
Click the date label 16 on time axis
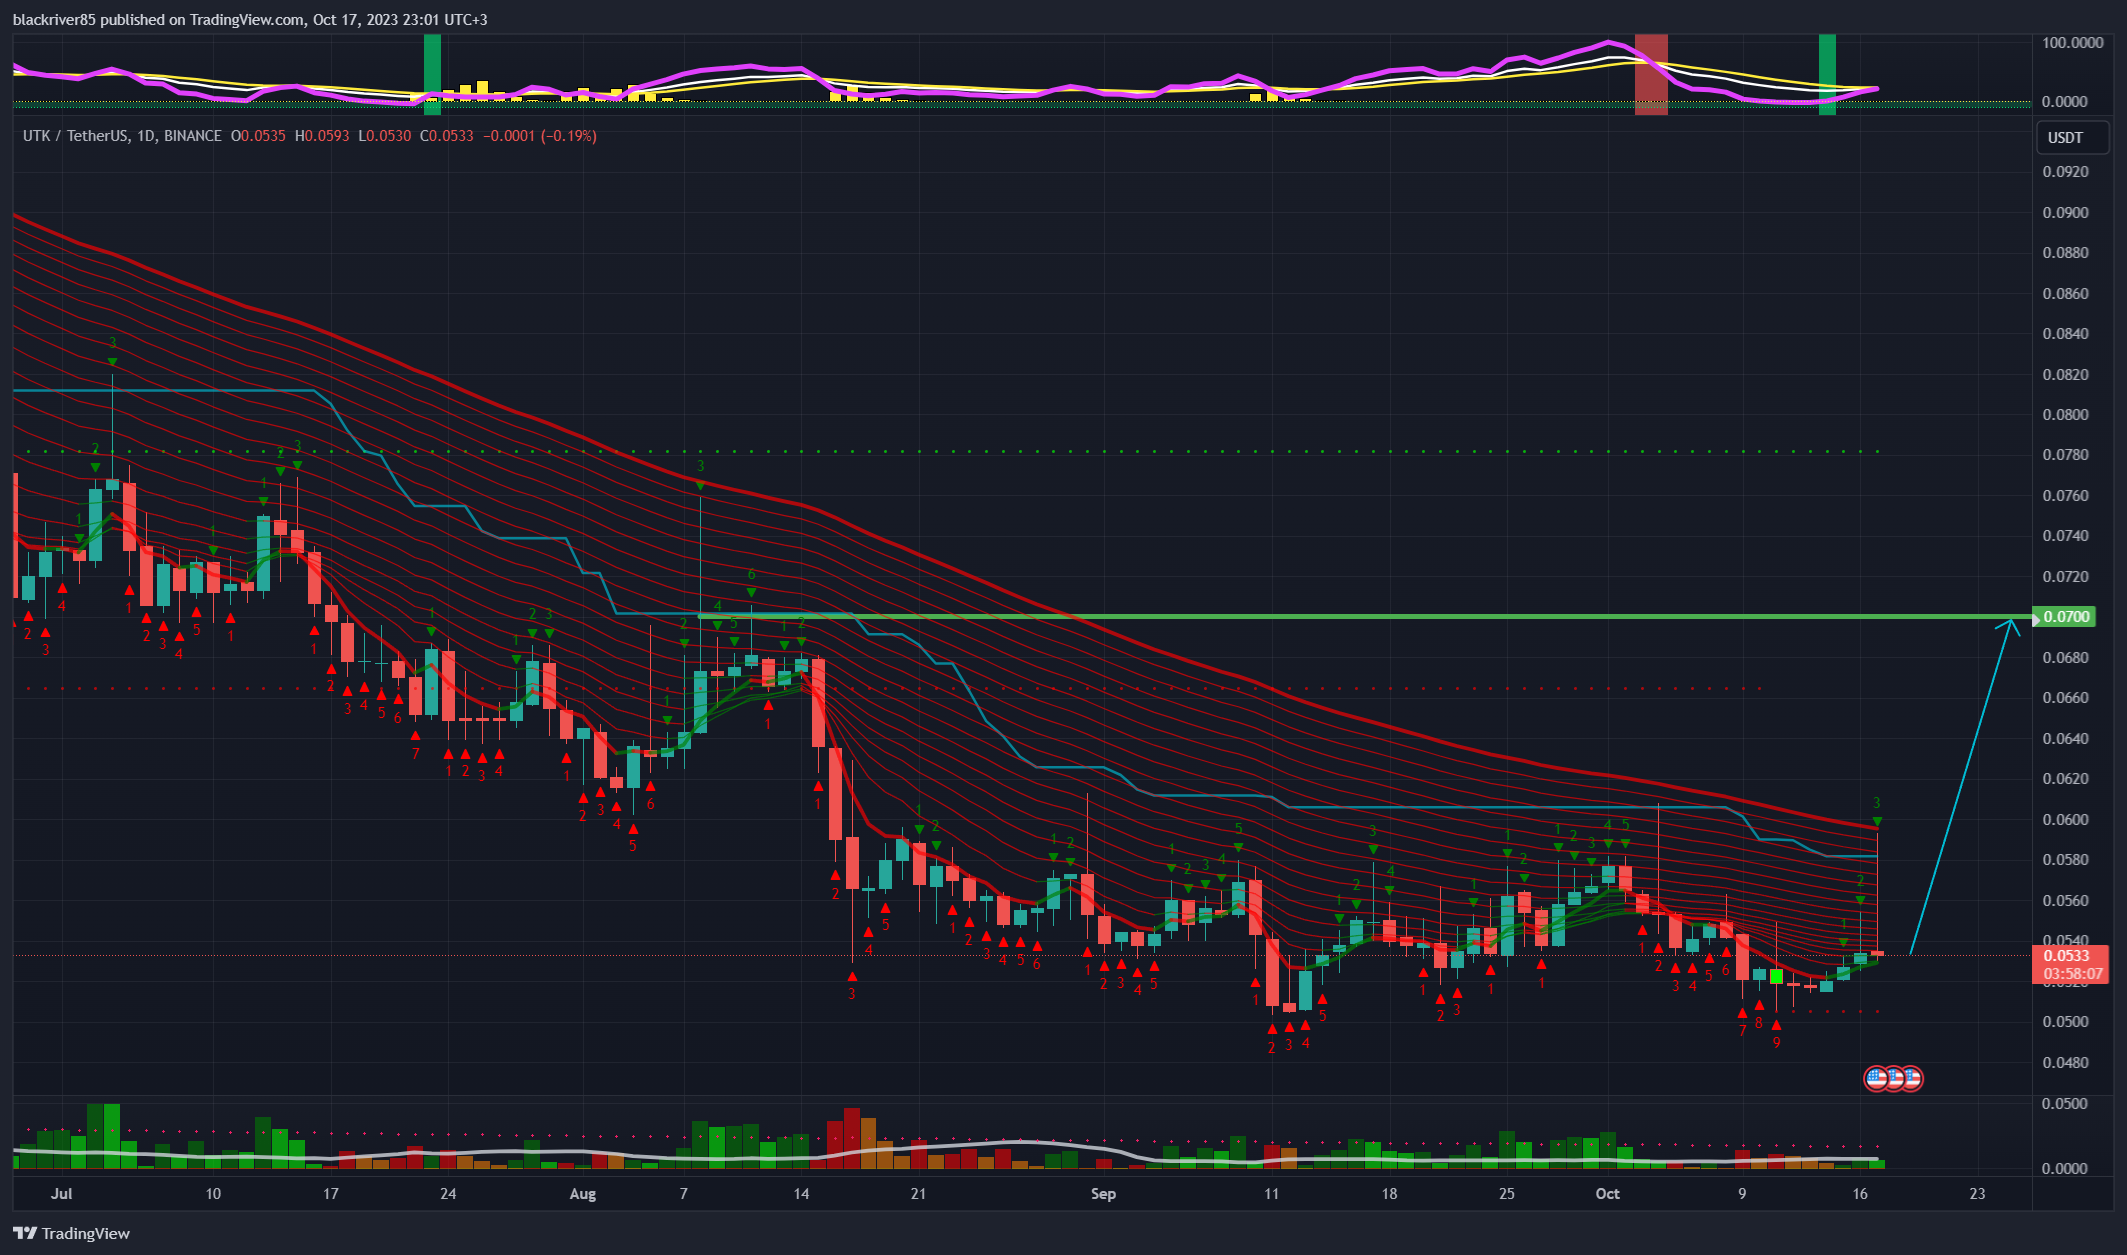[x=1860, y=1193]
